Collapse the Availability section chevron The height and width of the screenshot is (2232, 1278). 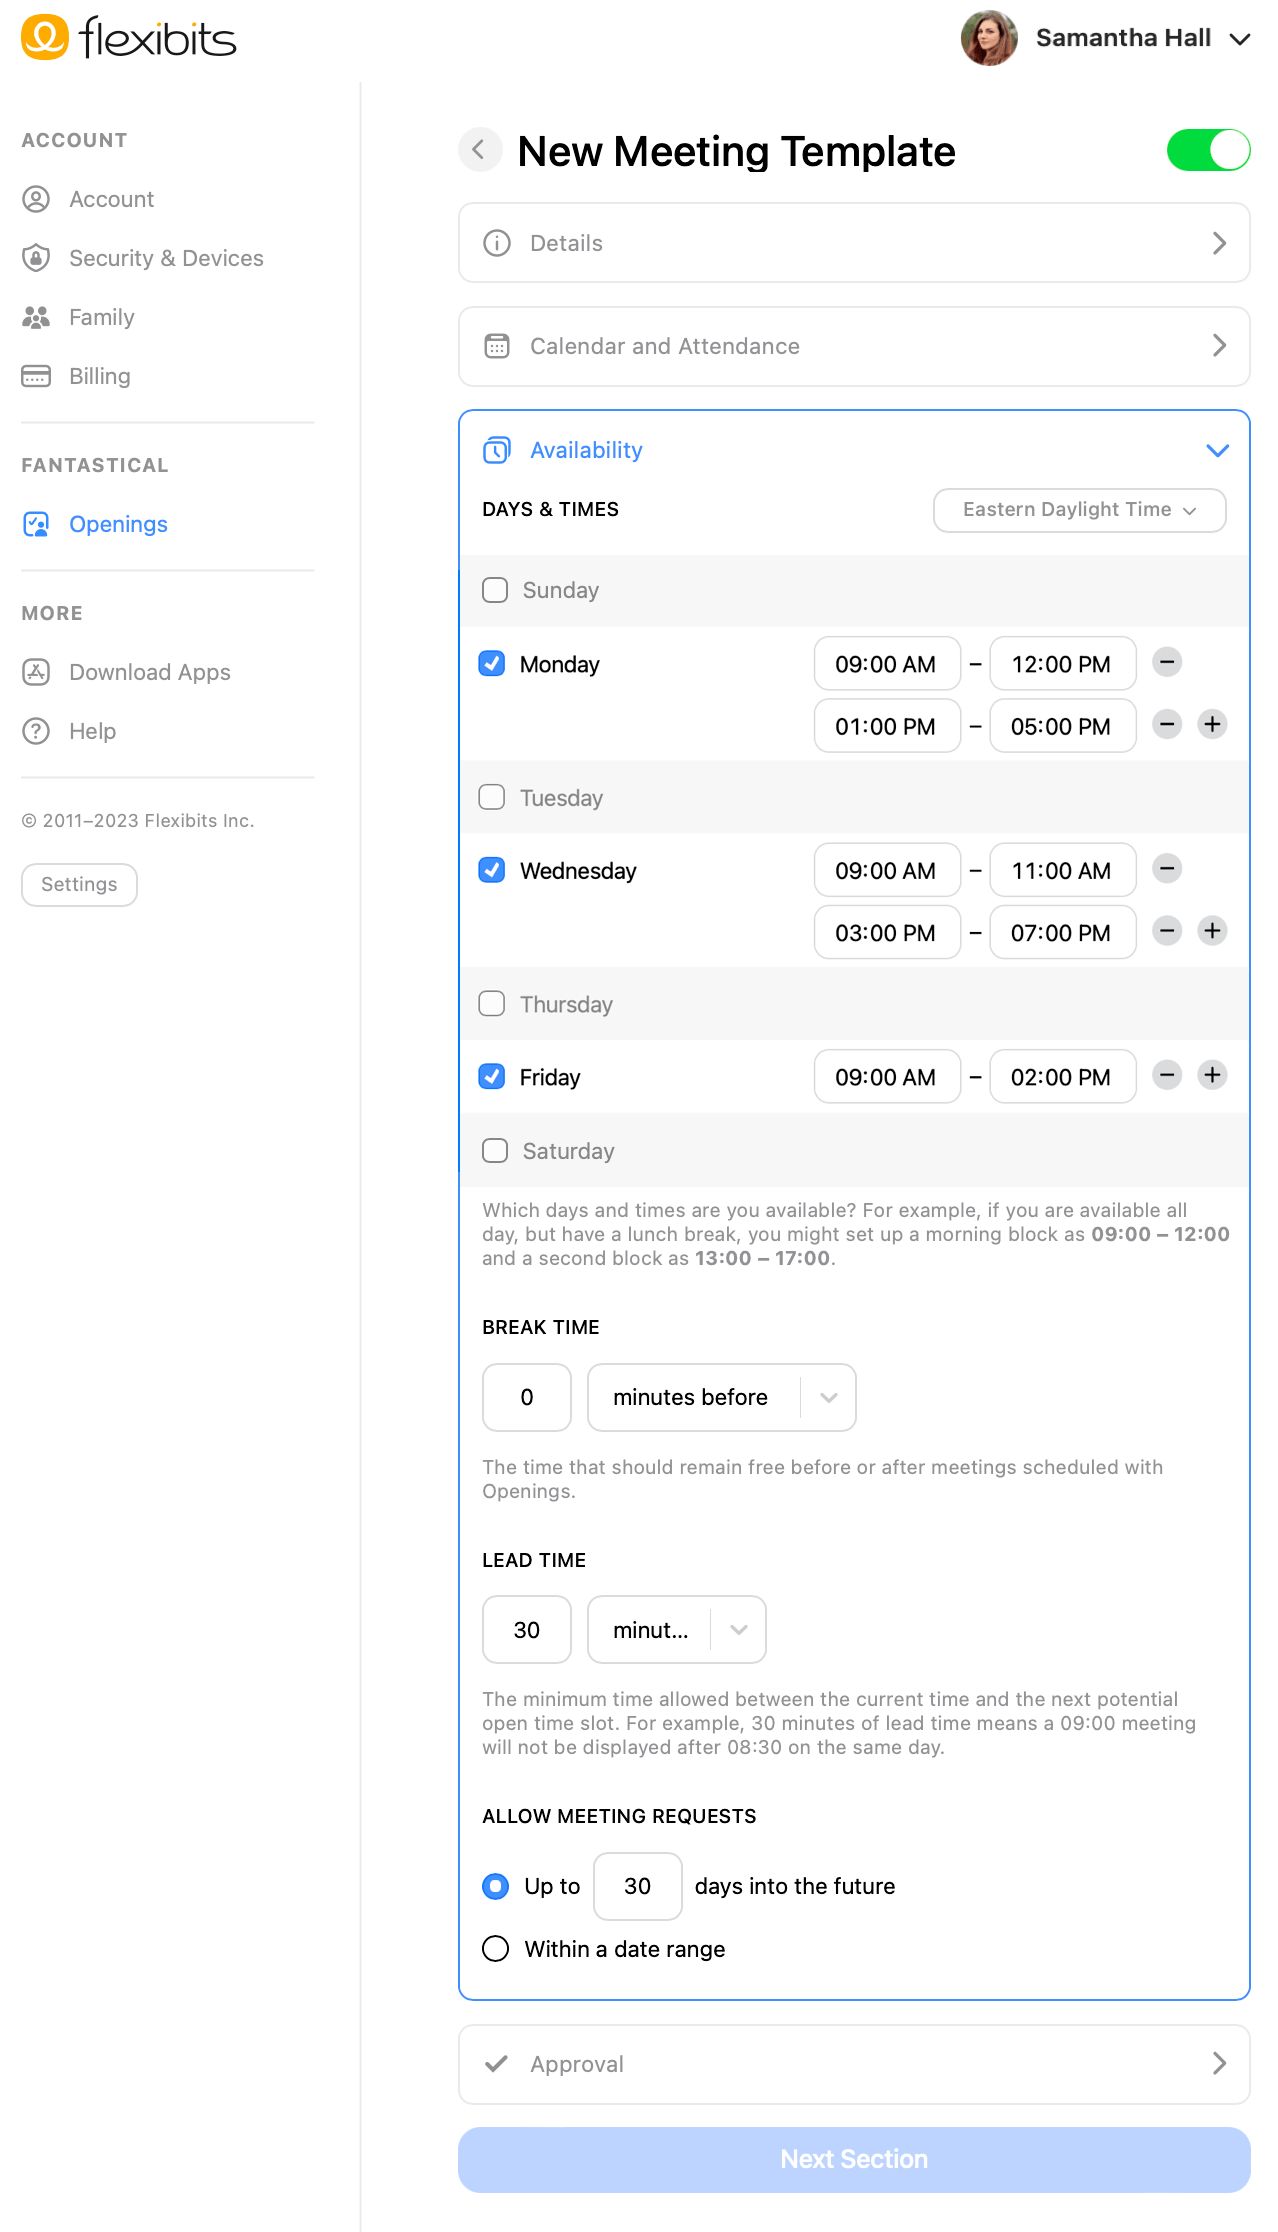coord(1217,450)
